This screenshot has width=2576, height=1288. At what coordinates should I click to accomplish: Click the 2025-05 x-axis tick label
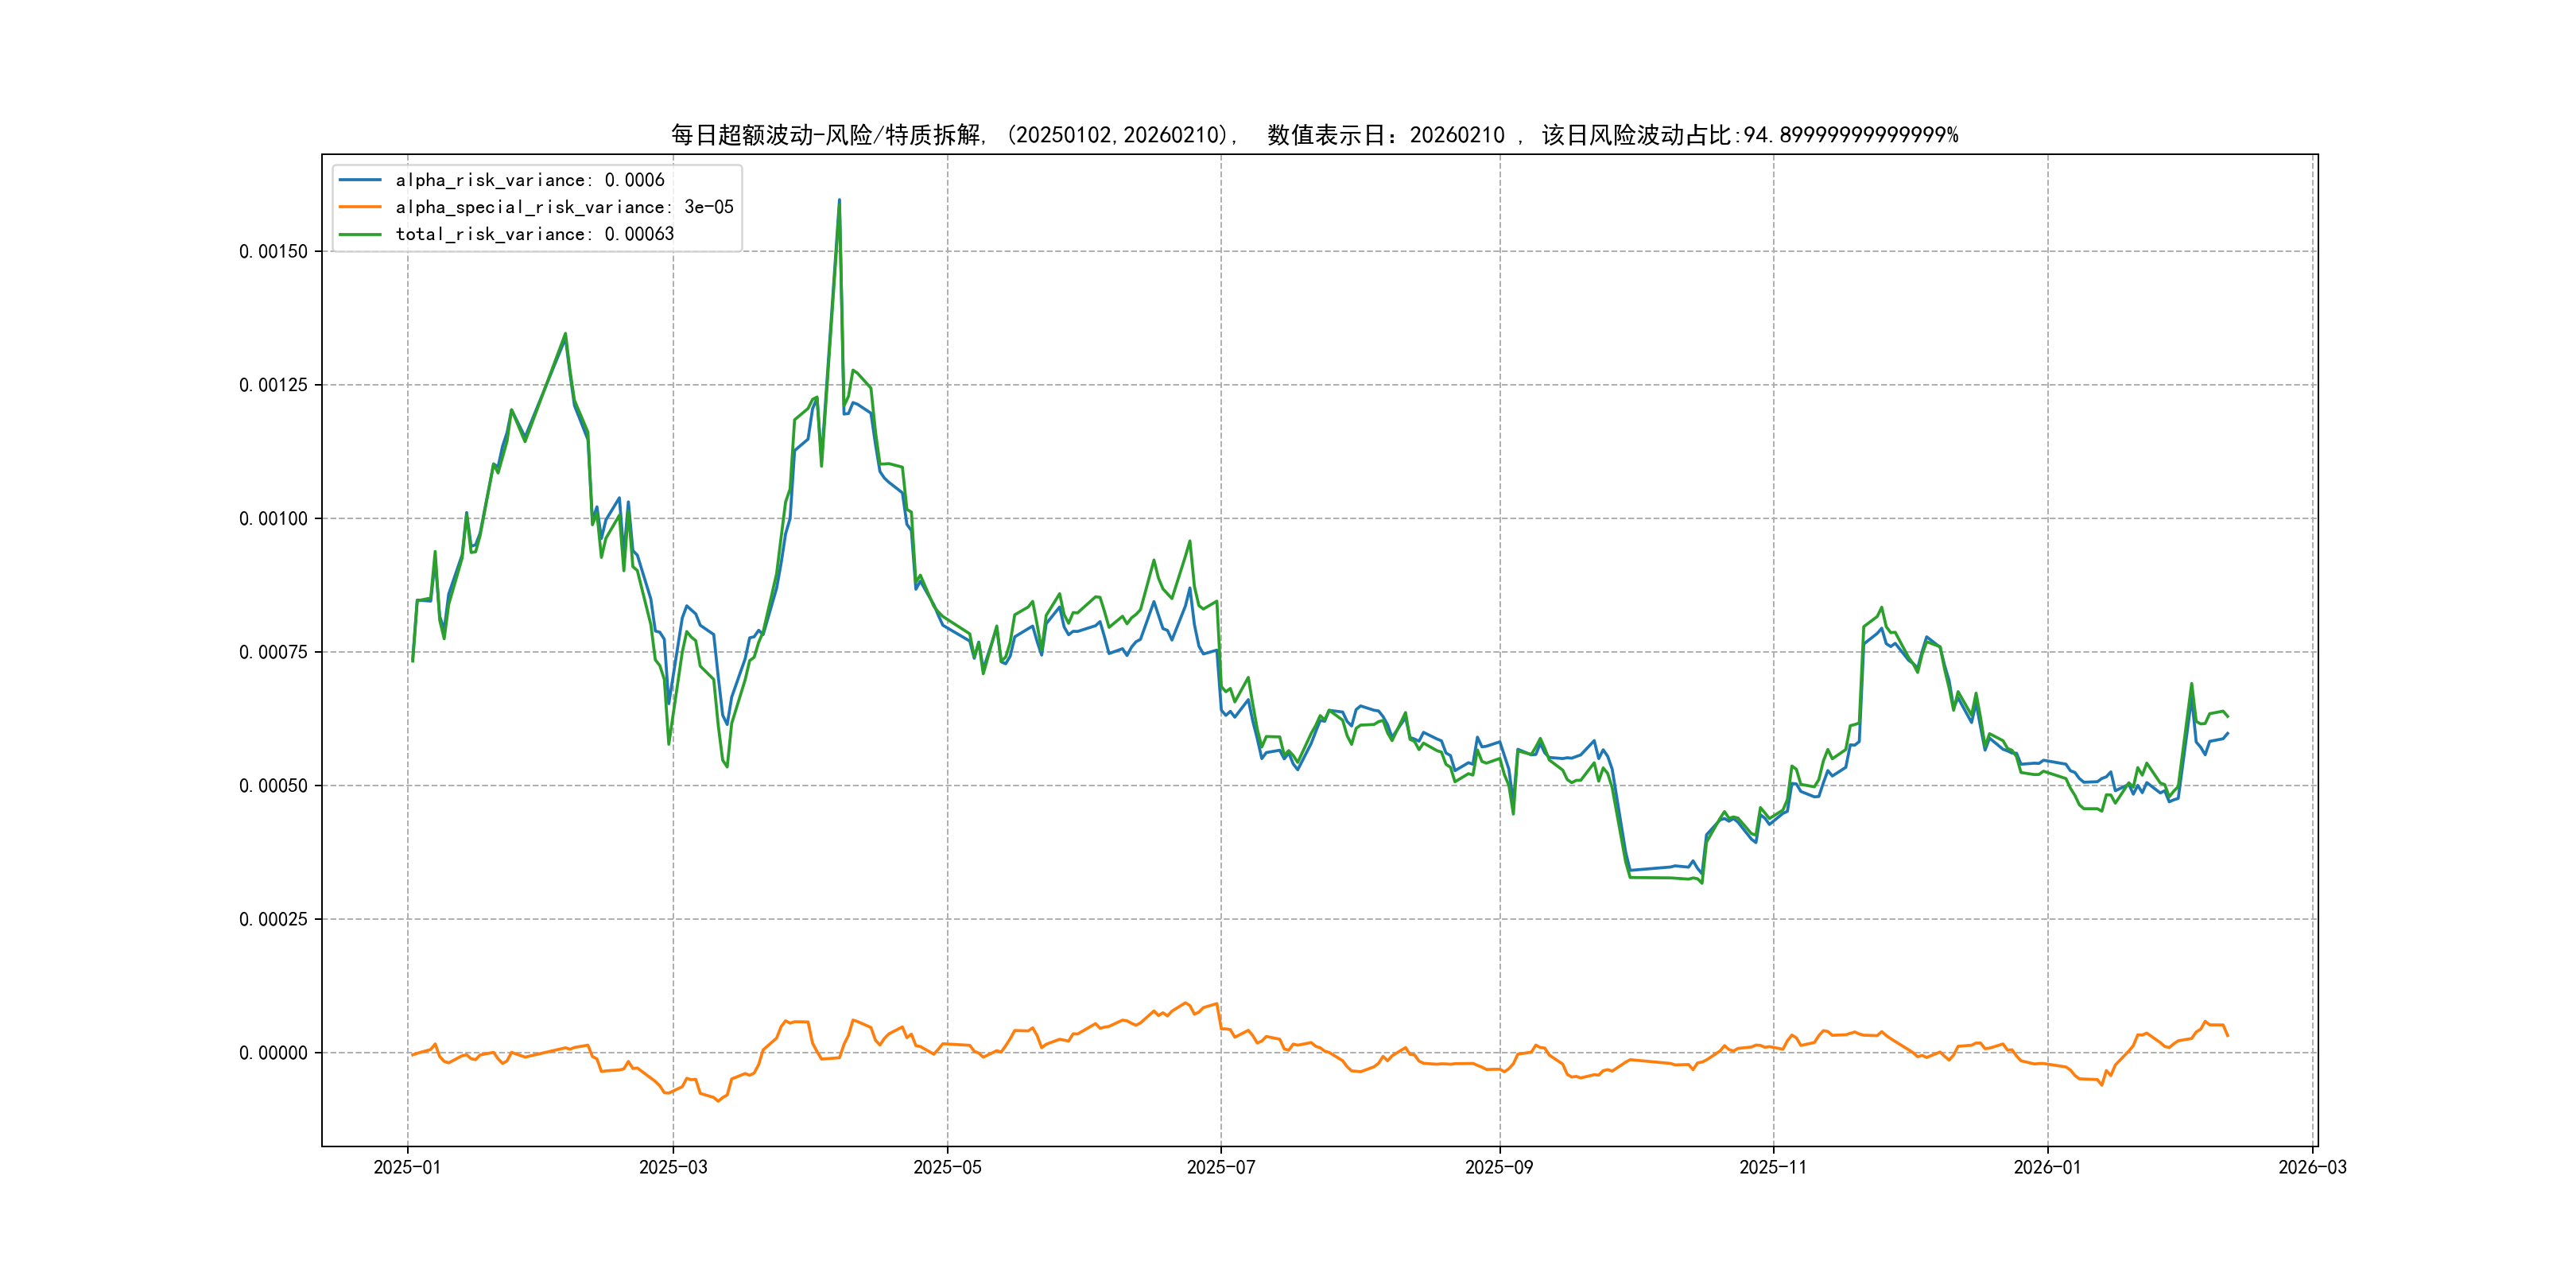coord(947,1167)
